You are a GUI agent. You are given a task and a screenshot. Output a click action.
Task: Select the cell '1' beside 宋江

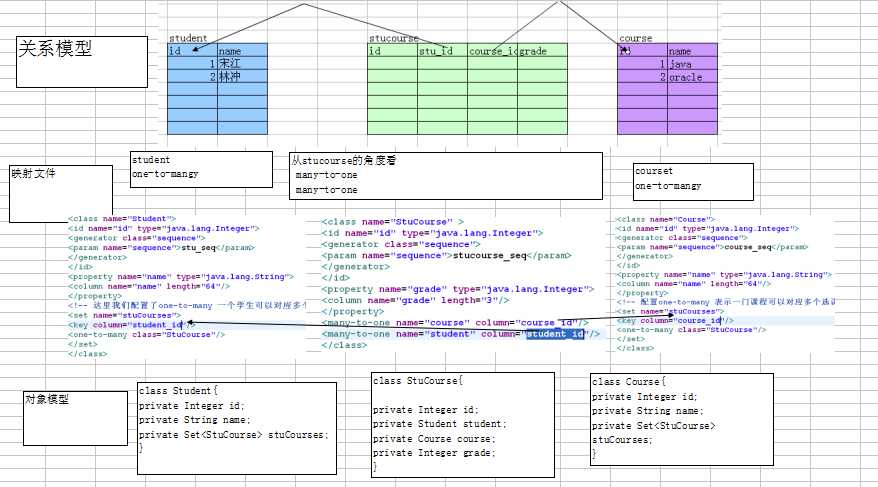(192, 64)
